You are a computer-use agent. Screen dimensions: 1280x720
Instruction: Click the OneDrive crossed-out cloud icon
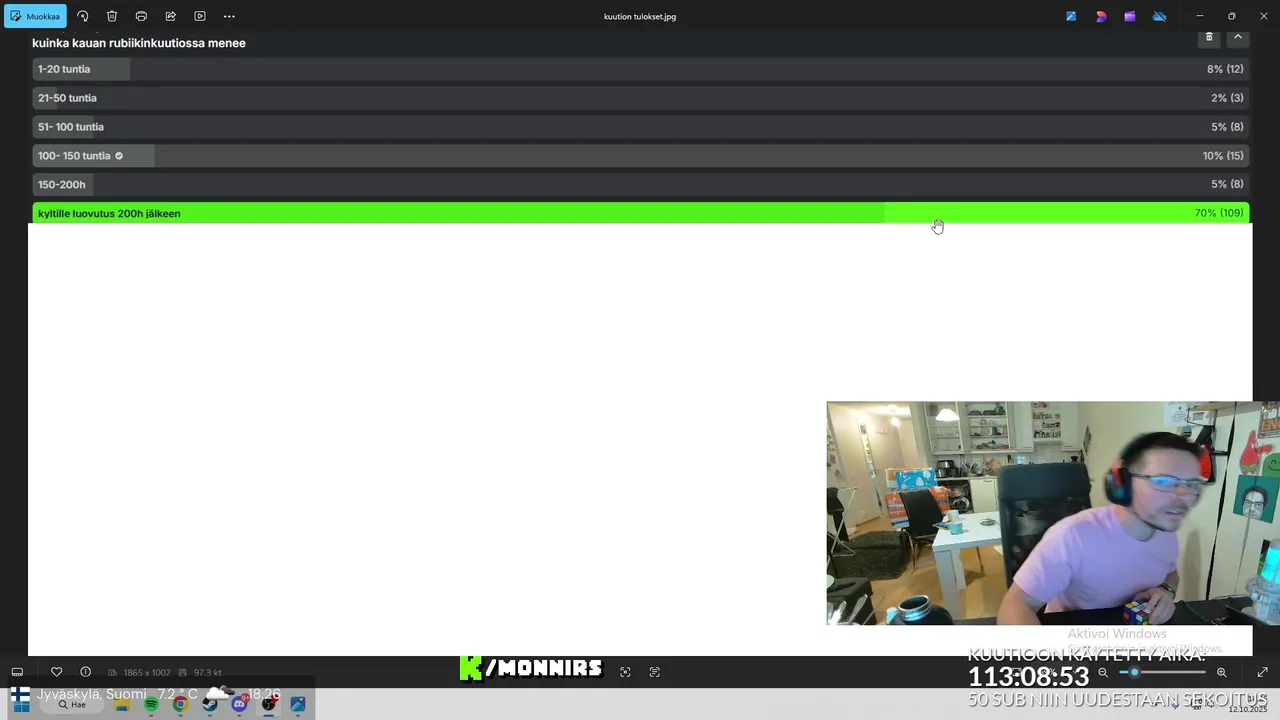[1160, 16]
